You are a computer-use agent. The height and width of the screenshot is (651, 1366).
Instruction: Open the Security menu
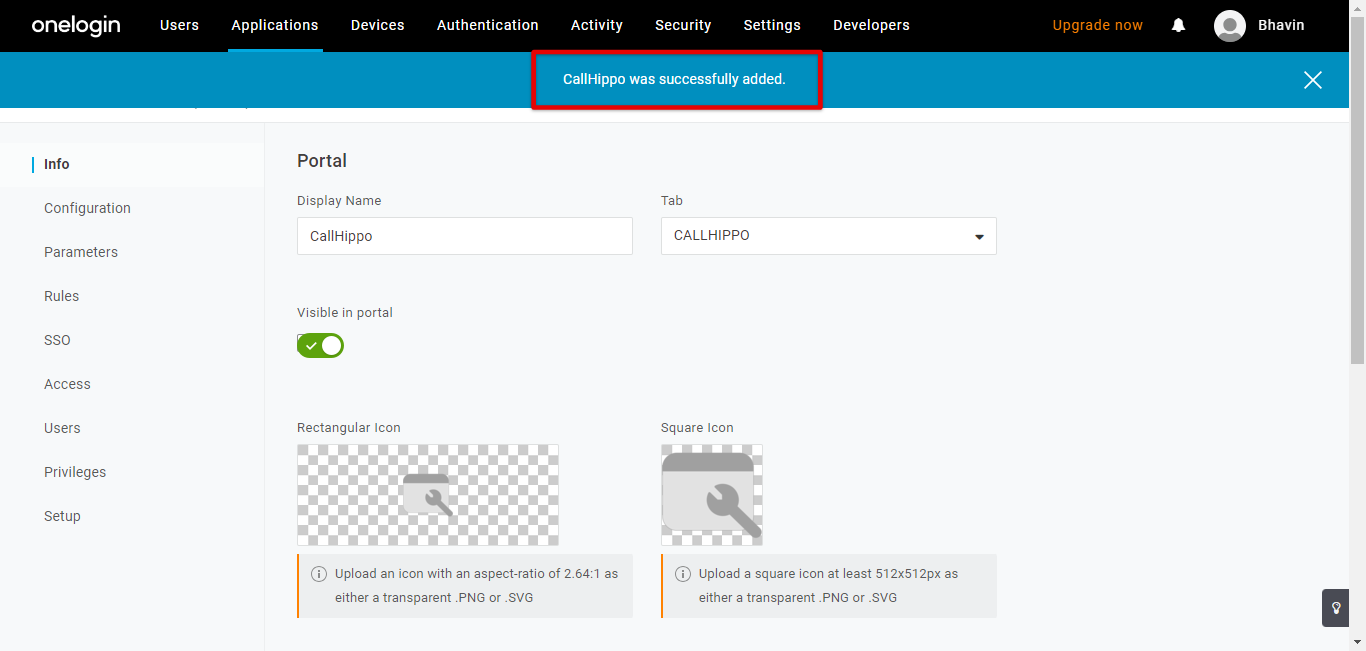683,25
